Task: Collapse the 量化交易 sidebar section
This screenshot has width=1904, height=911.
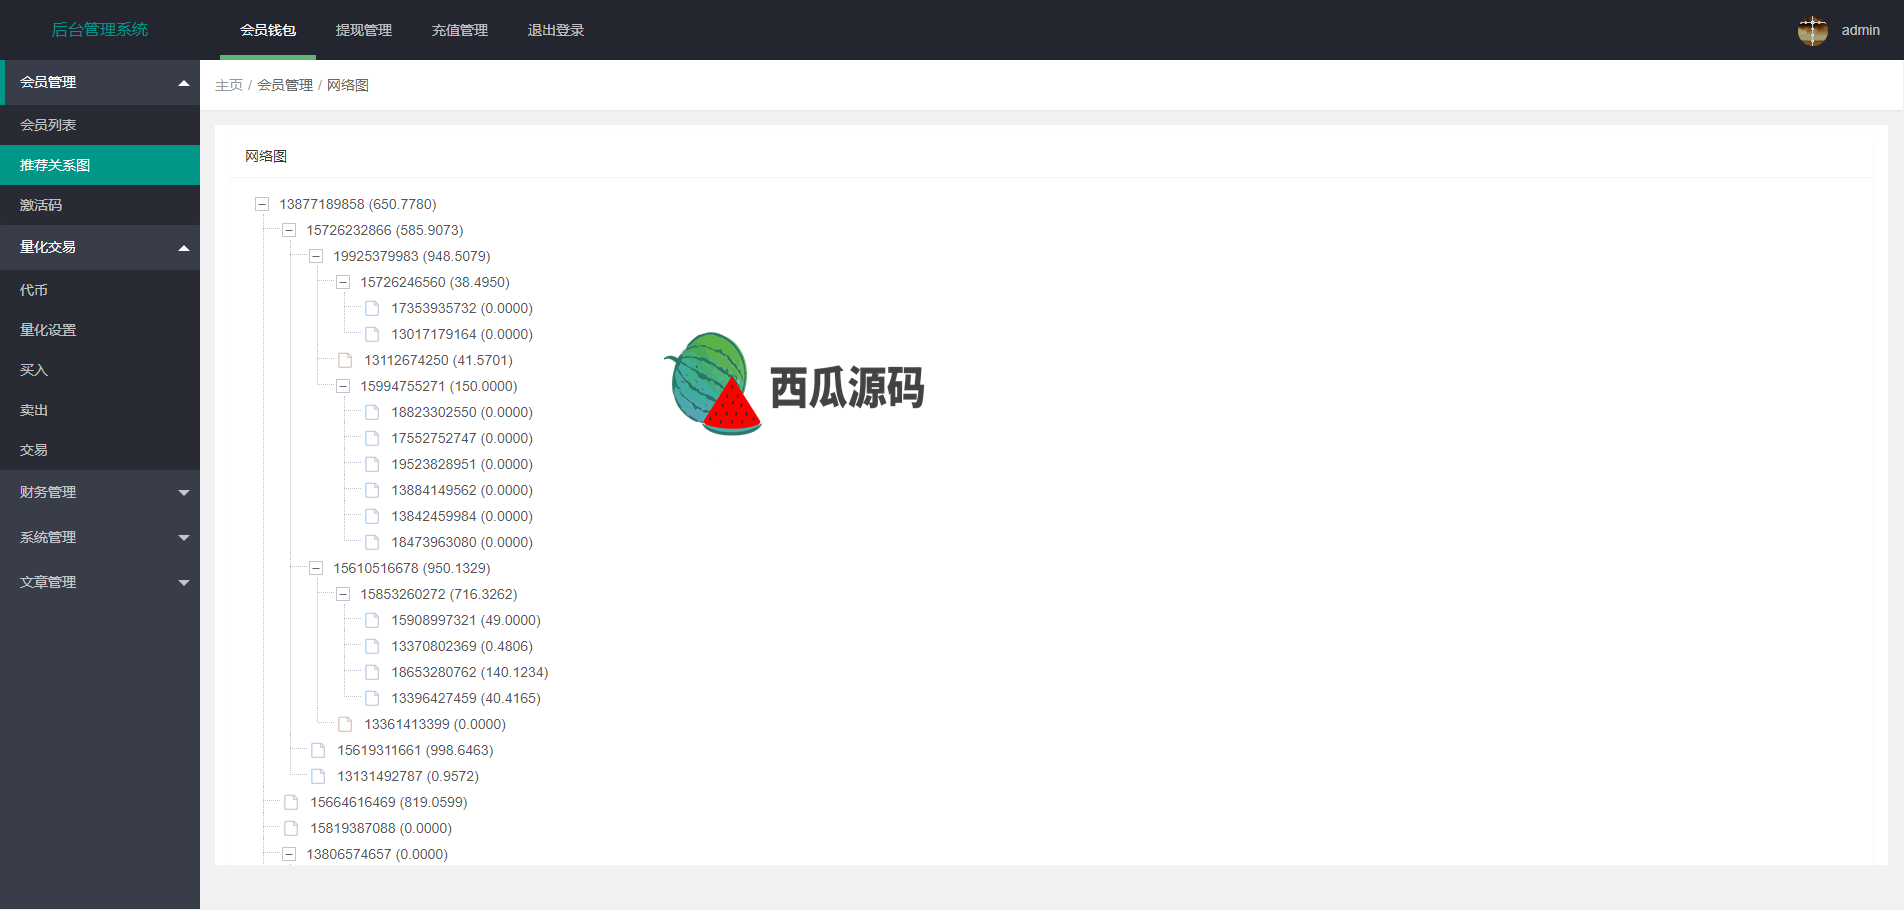Action: pos(100,247)
